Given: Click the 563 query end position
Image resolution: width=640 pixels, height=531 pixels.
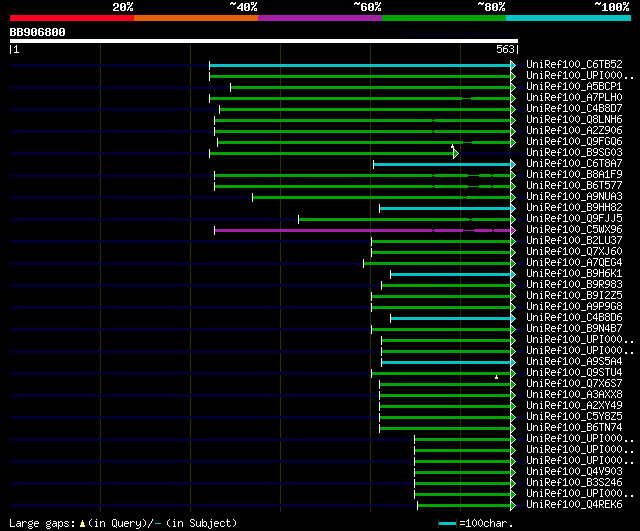Looking at the screenshot, I should click(x=505, y=49).
